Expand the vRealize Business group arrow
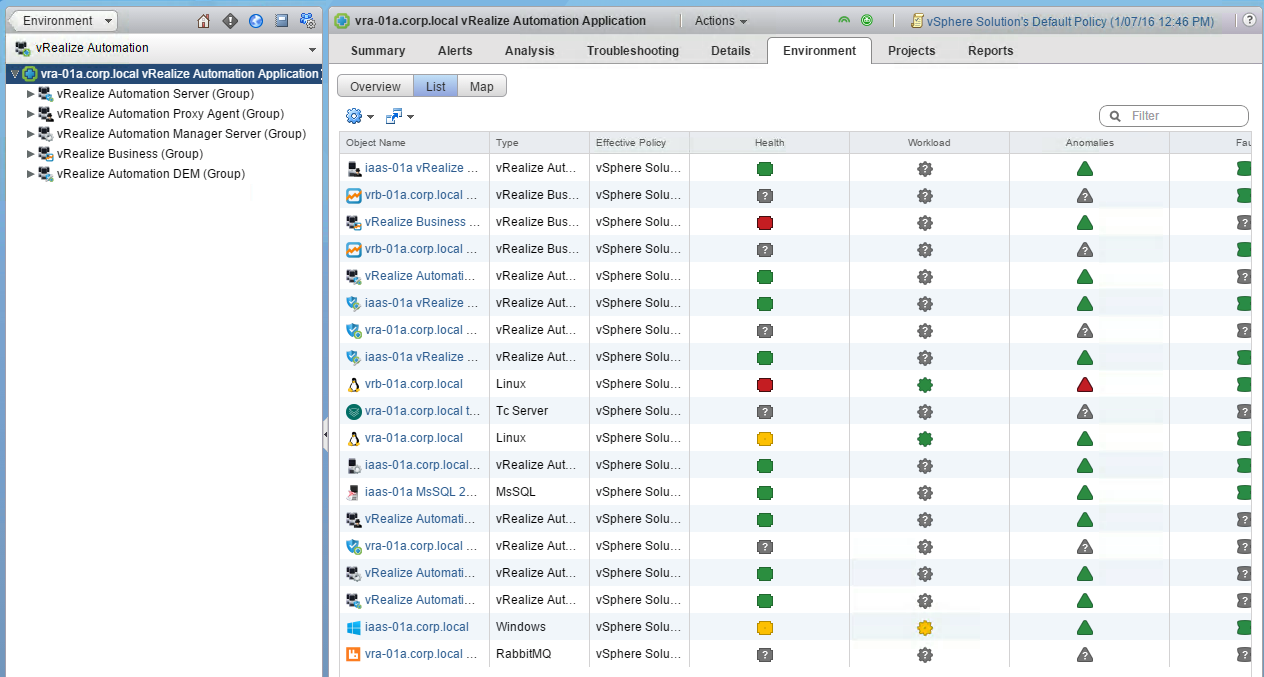 [31, 154]
